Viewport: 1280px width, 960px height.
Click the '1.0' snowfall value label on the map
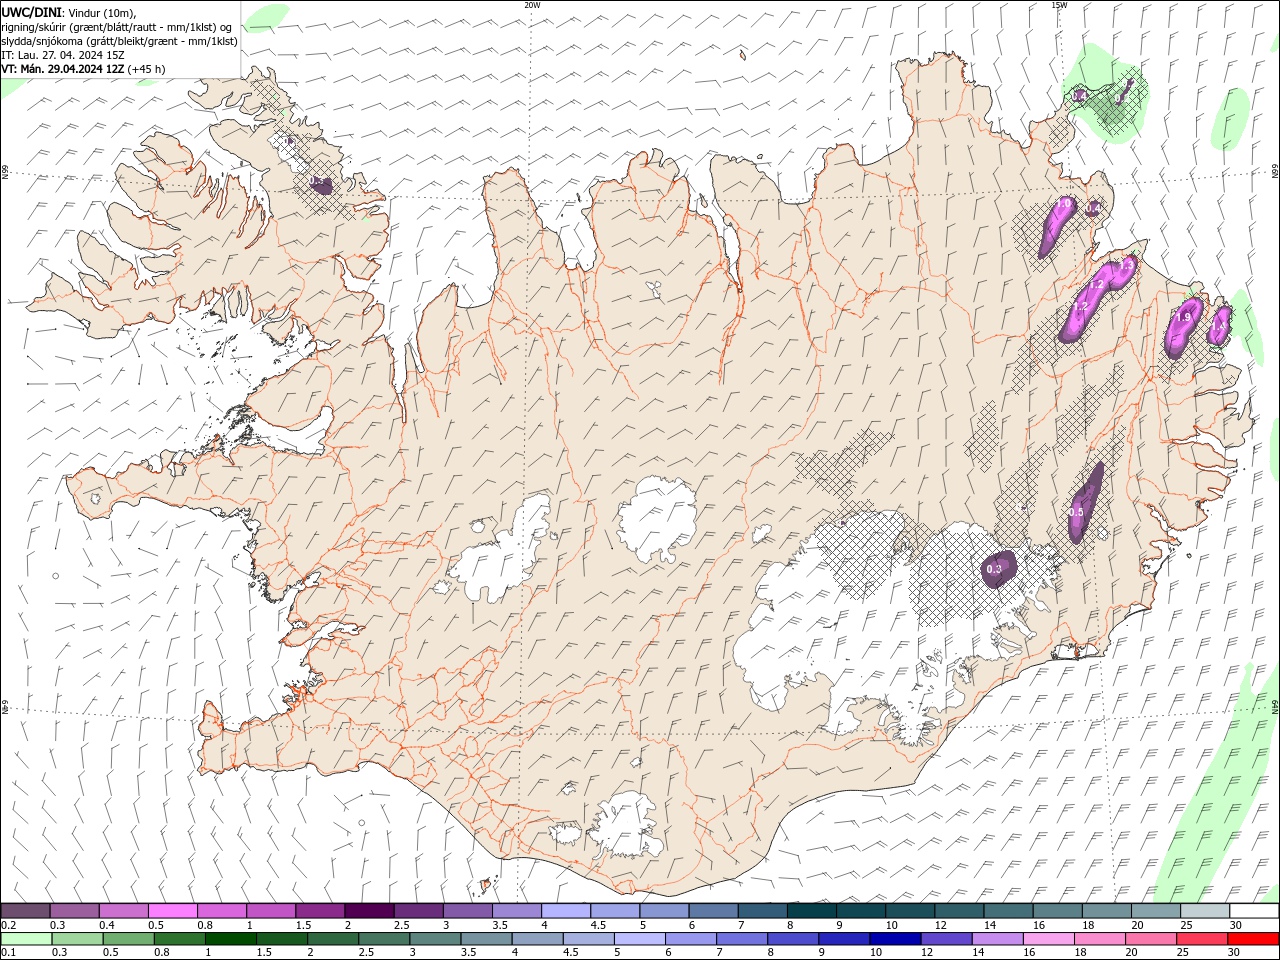point(1064,203)
